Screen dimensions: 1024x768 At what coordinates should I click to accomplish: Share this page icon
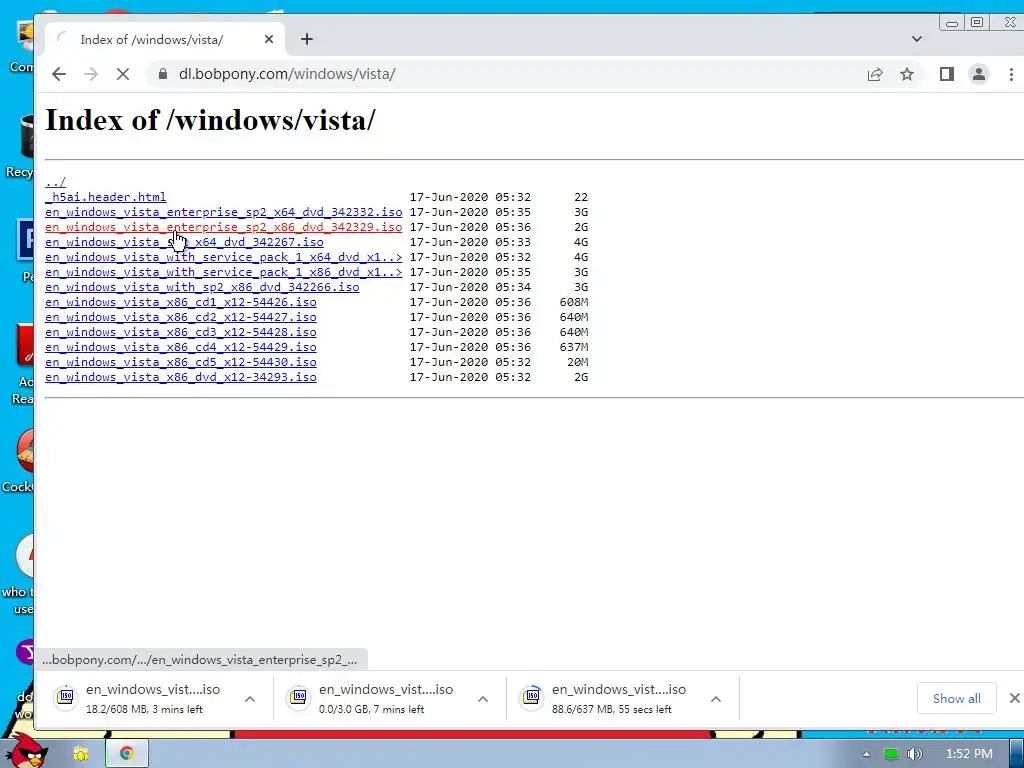click(x=875, y=74)
